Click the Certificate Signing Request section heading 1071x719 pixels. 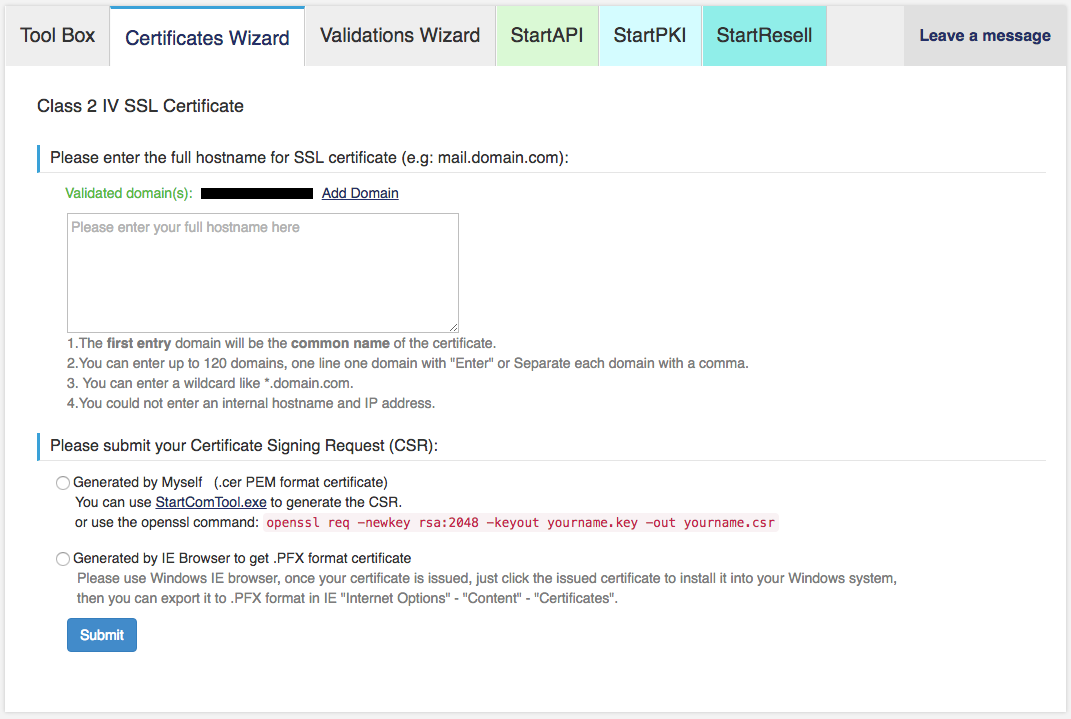[244, 445]
